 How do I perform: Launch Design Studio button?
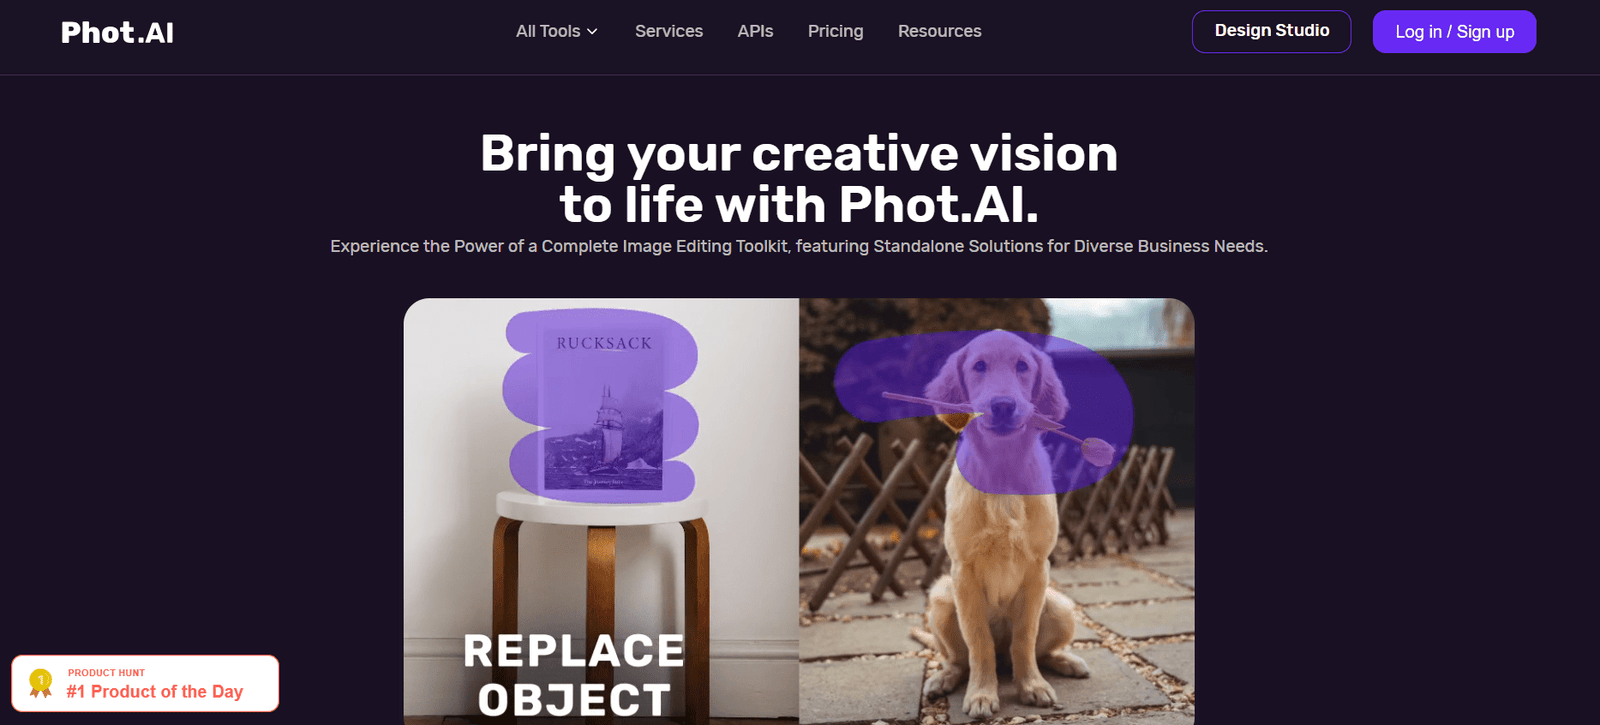(1271, 31)
